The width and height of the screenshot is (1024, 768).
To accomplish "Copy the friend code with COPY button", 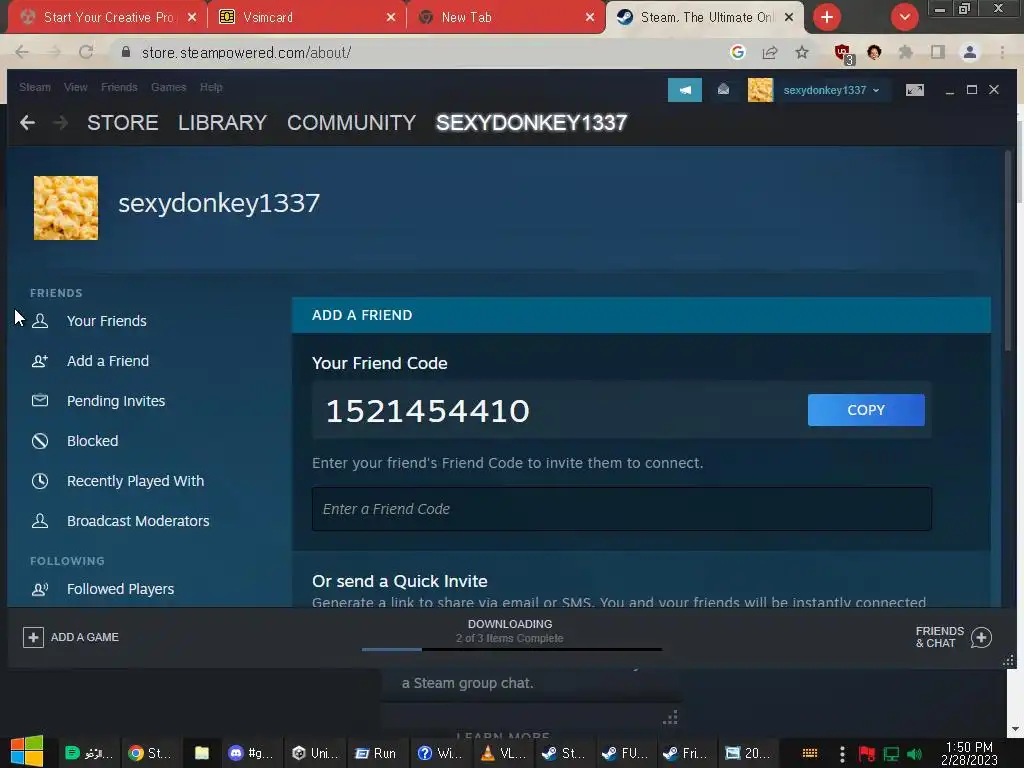I will click(x=866, y=410).
